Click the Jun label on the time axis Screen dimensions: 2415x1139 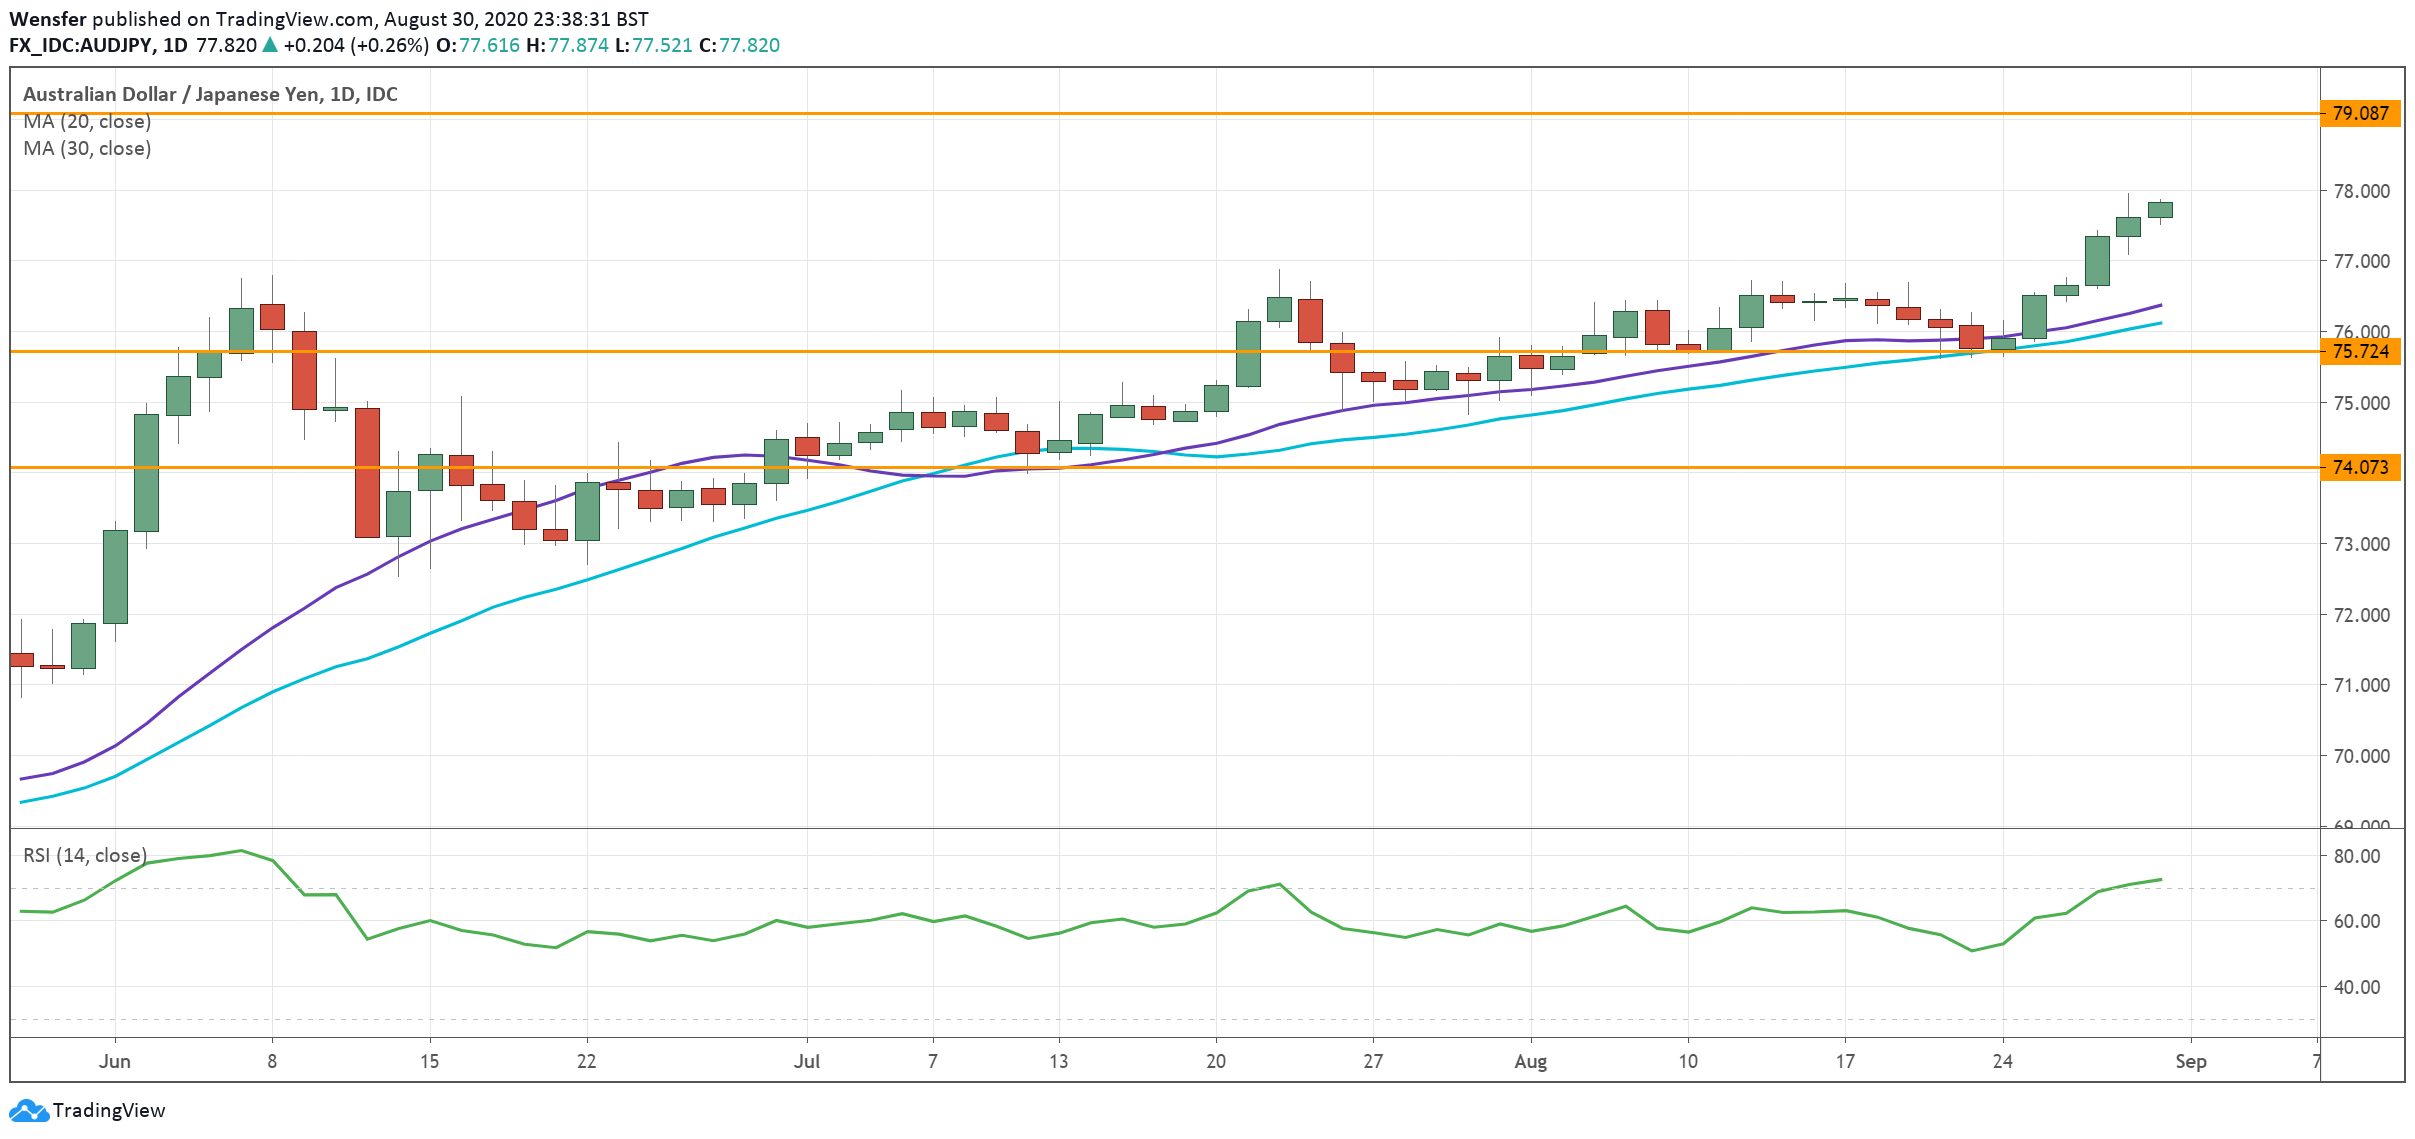point(114,1061)
